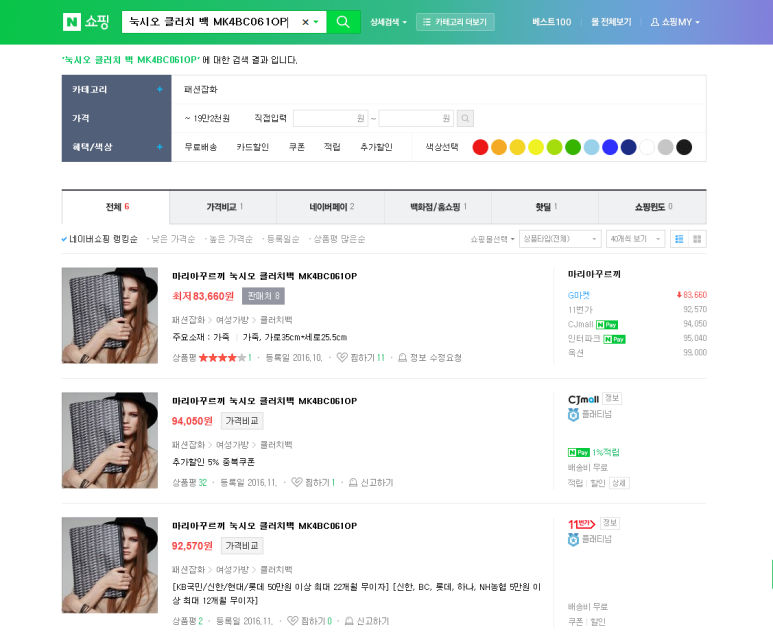Switch to list view icon
This screenshot has height=636, width=773.
679,239
